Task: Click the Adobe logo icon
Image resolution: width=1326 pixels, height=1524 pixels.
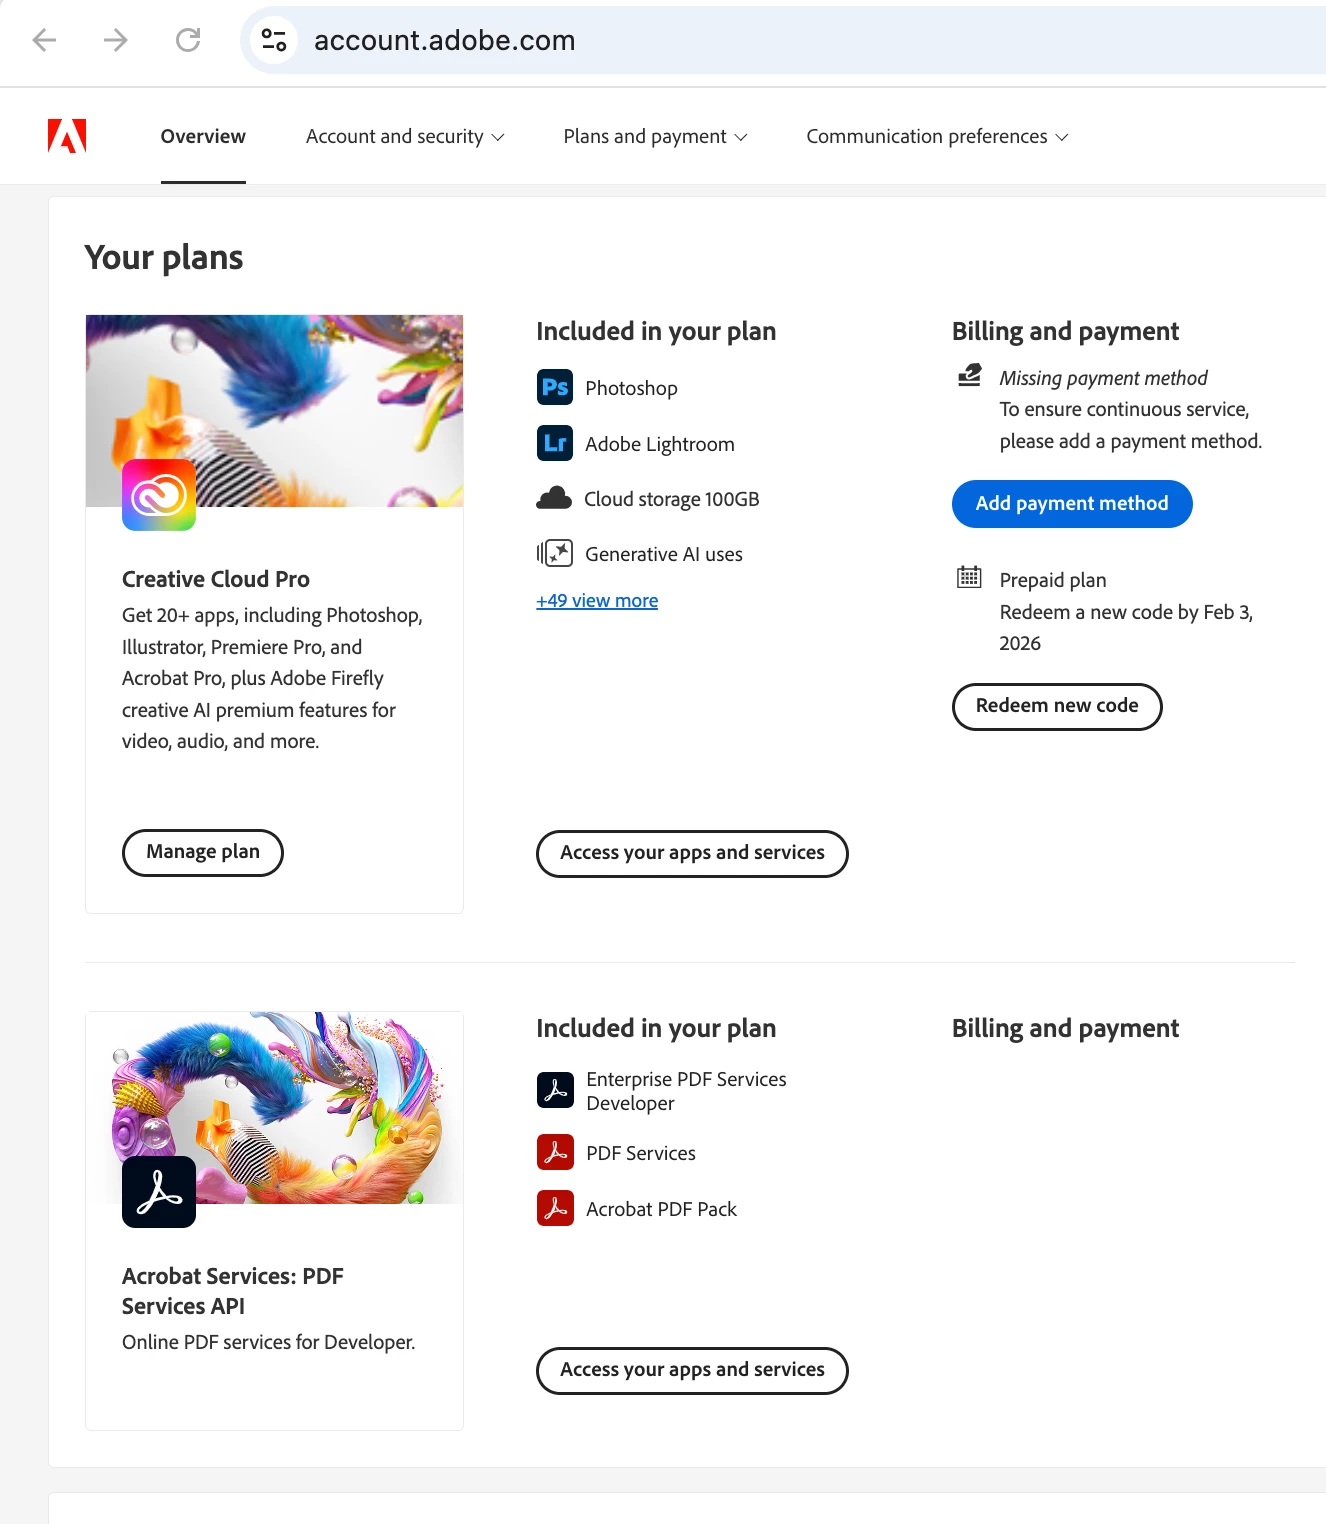Action: (x=67, y=136)
